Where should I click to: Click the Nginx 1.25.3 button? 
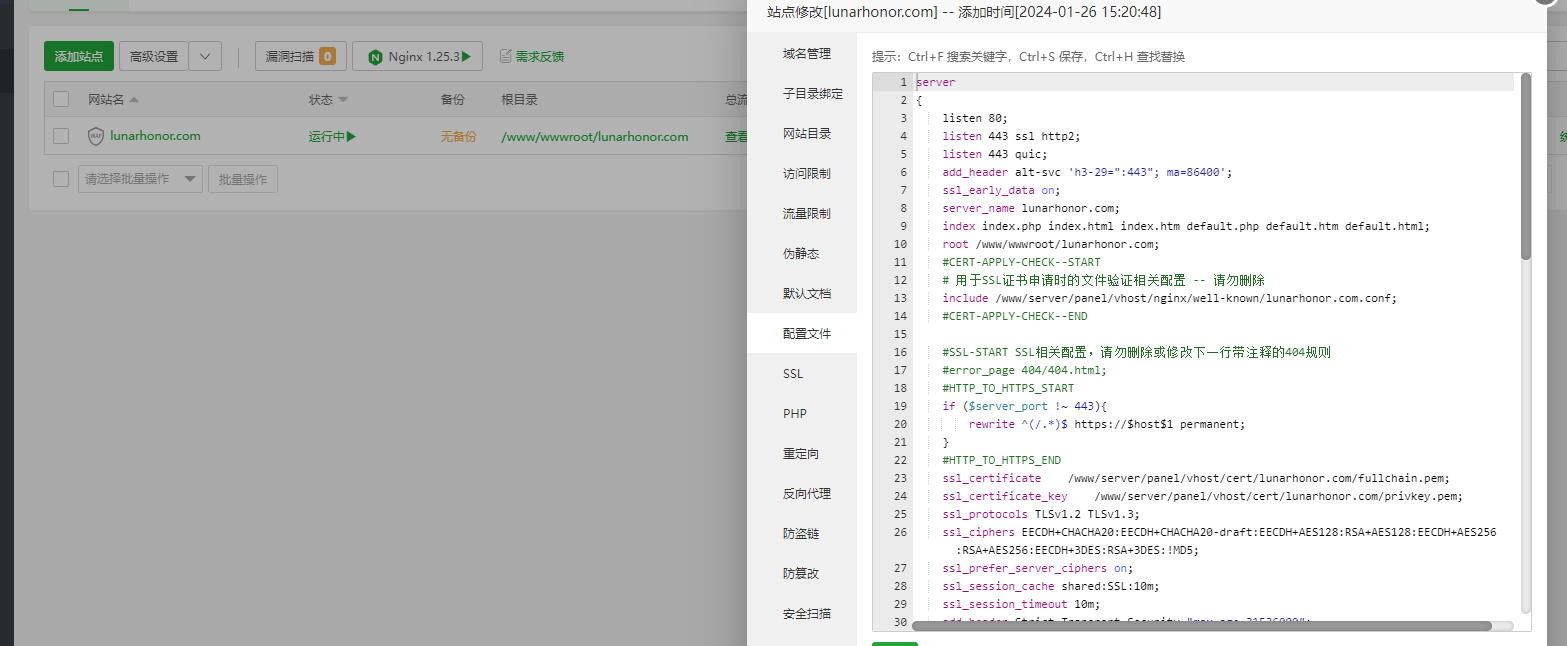point(417,57)
